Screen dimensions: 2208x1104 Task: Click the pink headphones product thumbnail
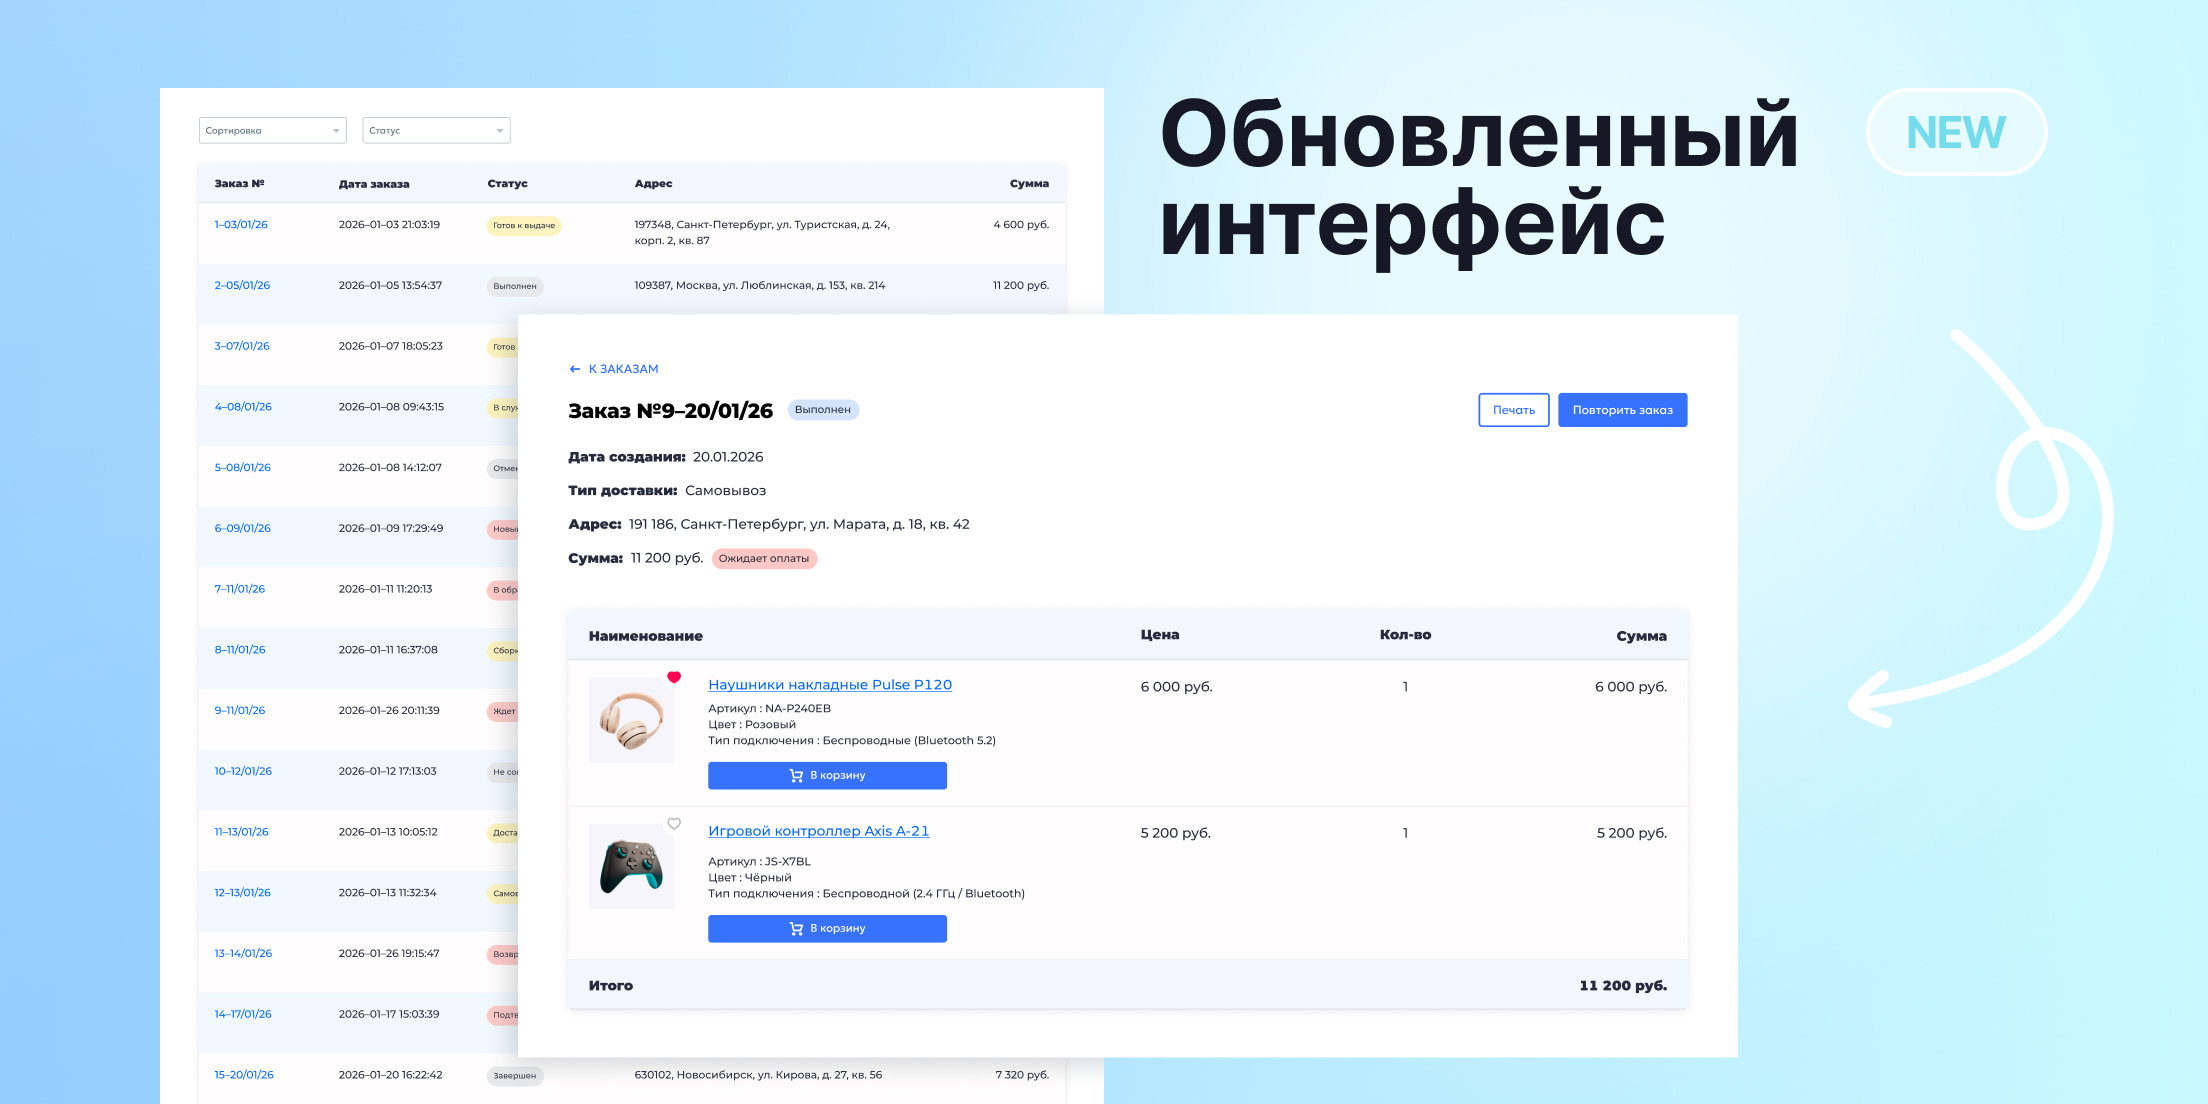pos(631,720)
